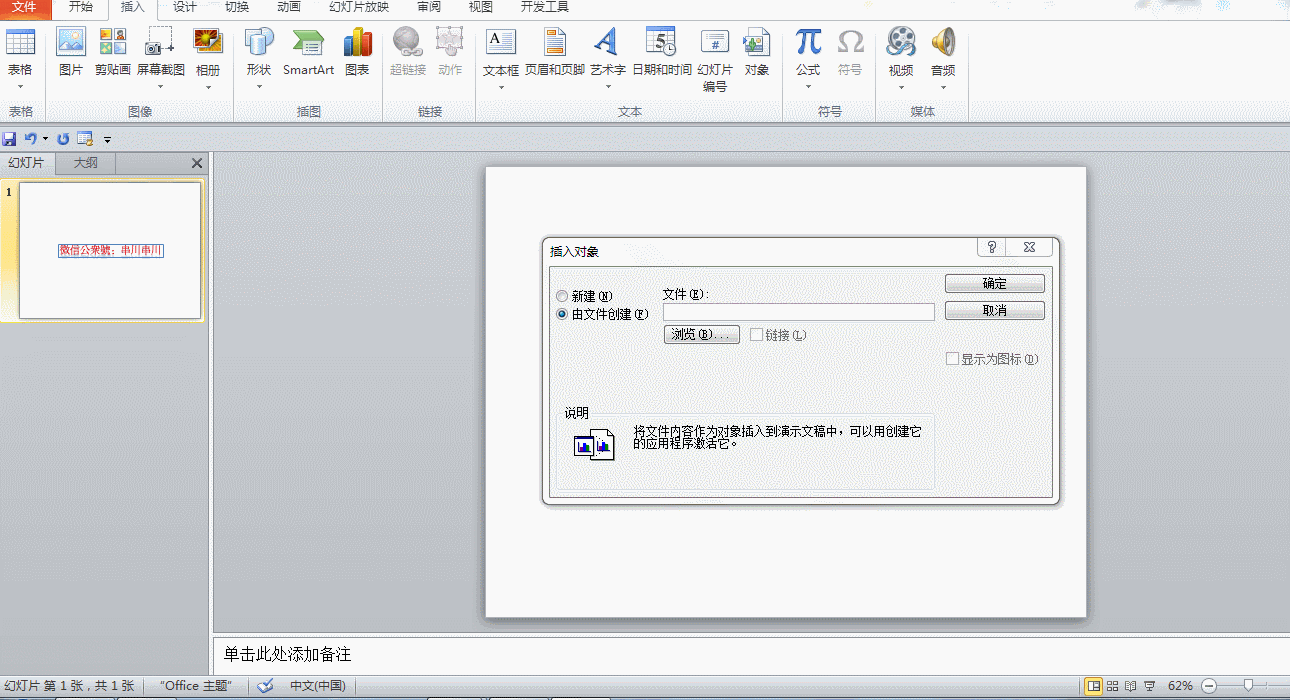Confirm the dialog with 确定
This screenshot has width=1290, height=700.
click(994, 283)
